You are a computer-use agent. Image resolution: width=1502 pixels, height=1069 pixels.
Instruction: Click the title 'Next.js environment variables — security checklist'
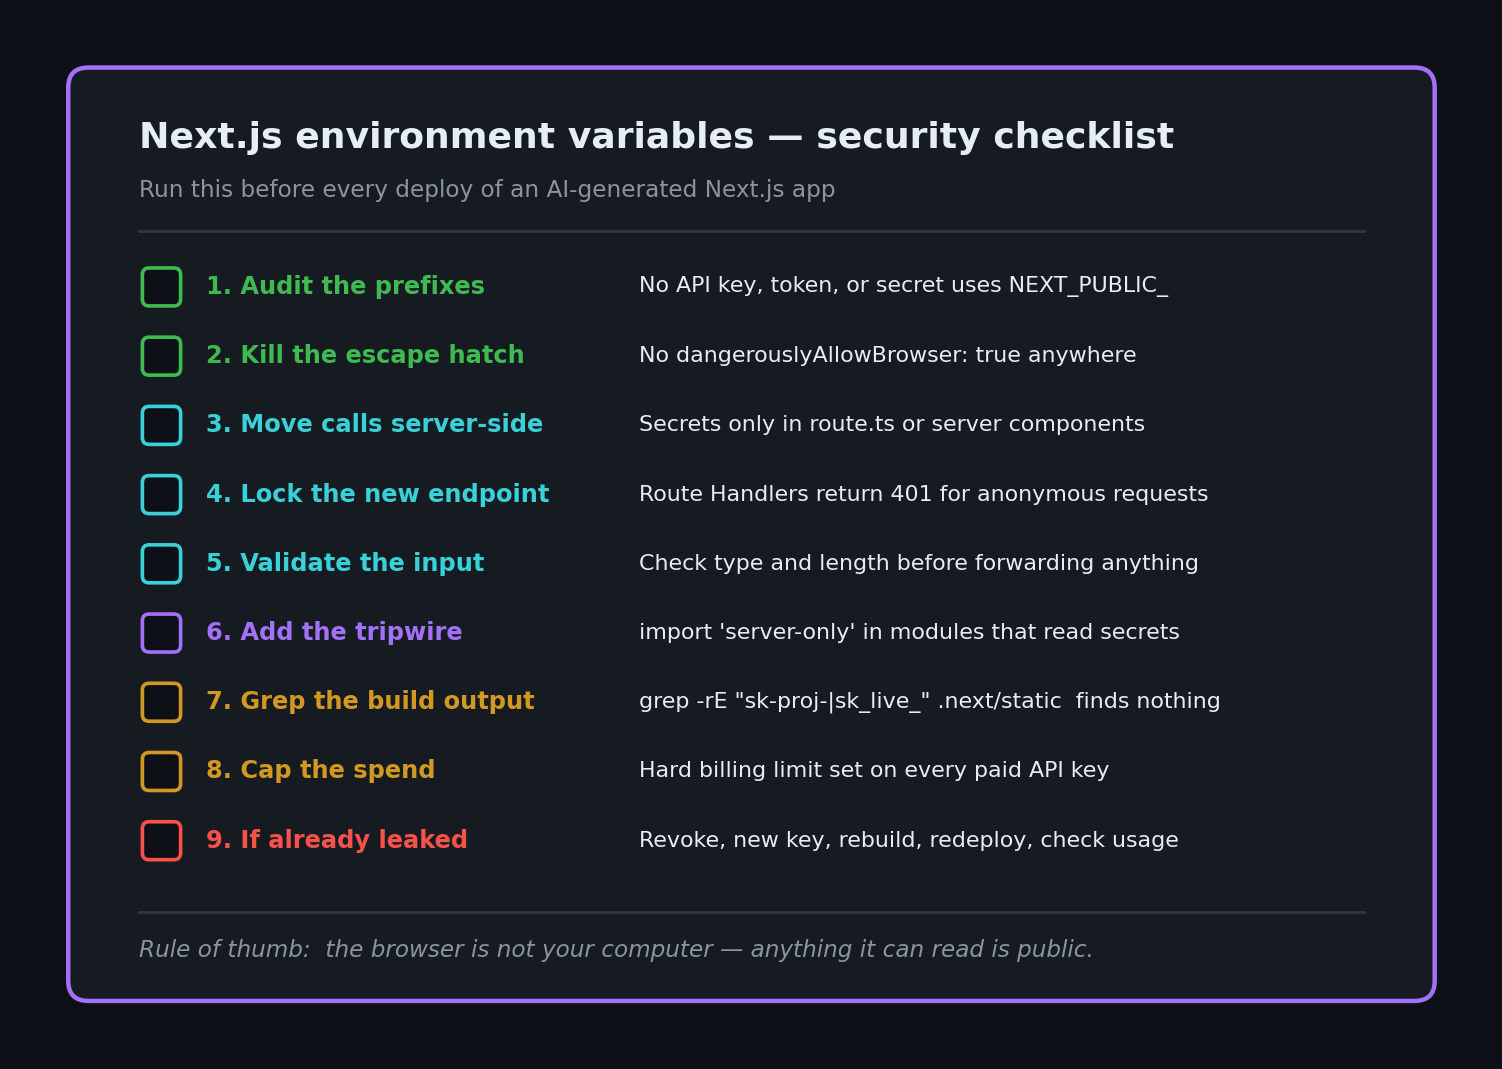pyautogui.click(x=656, y=137)
